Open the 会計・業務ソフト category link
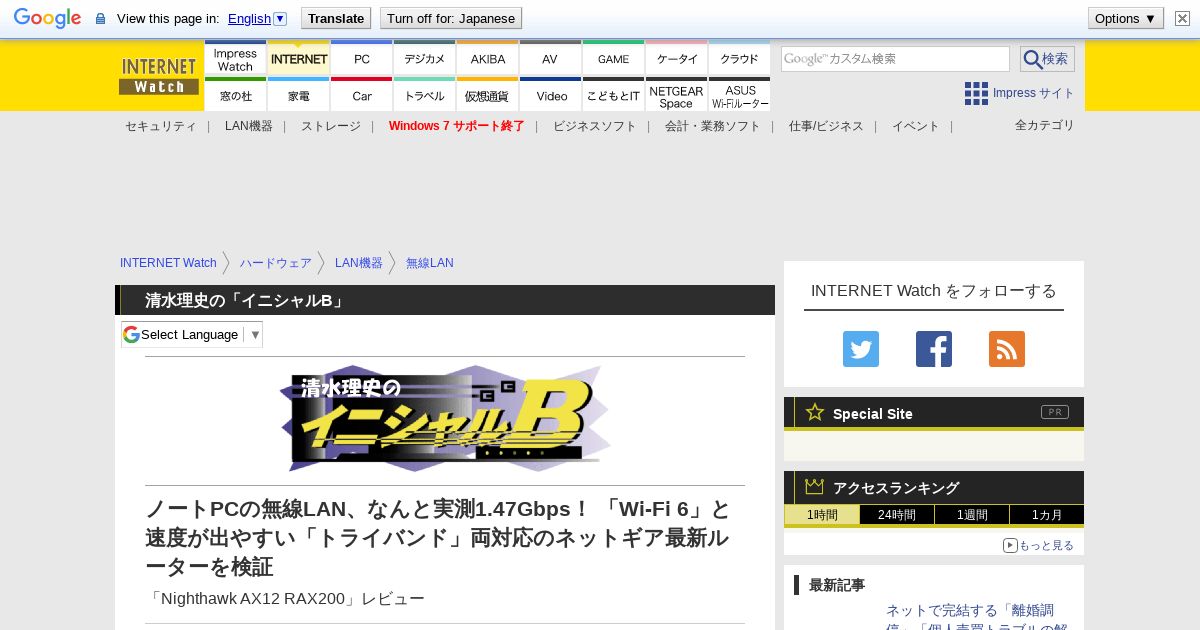The image size is (1200, 630). coord(713,126)
